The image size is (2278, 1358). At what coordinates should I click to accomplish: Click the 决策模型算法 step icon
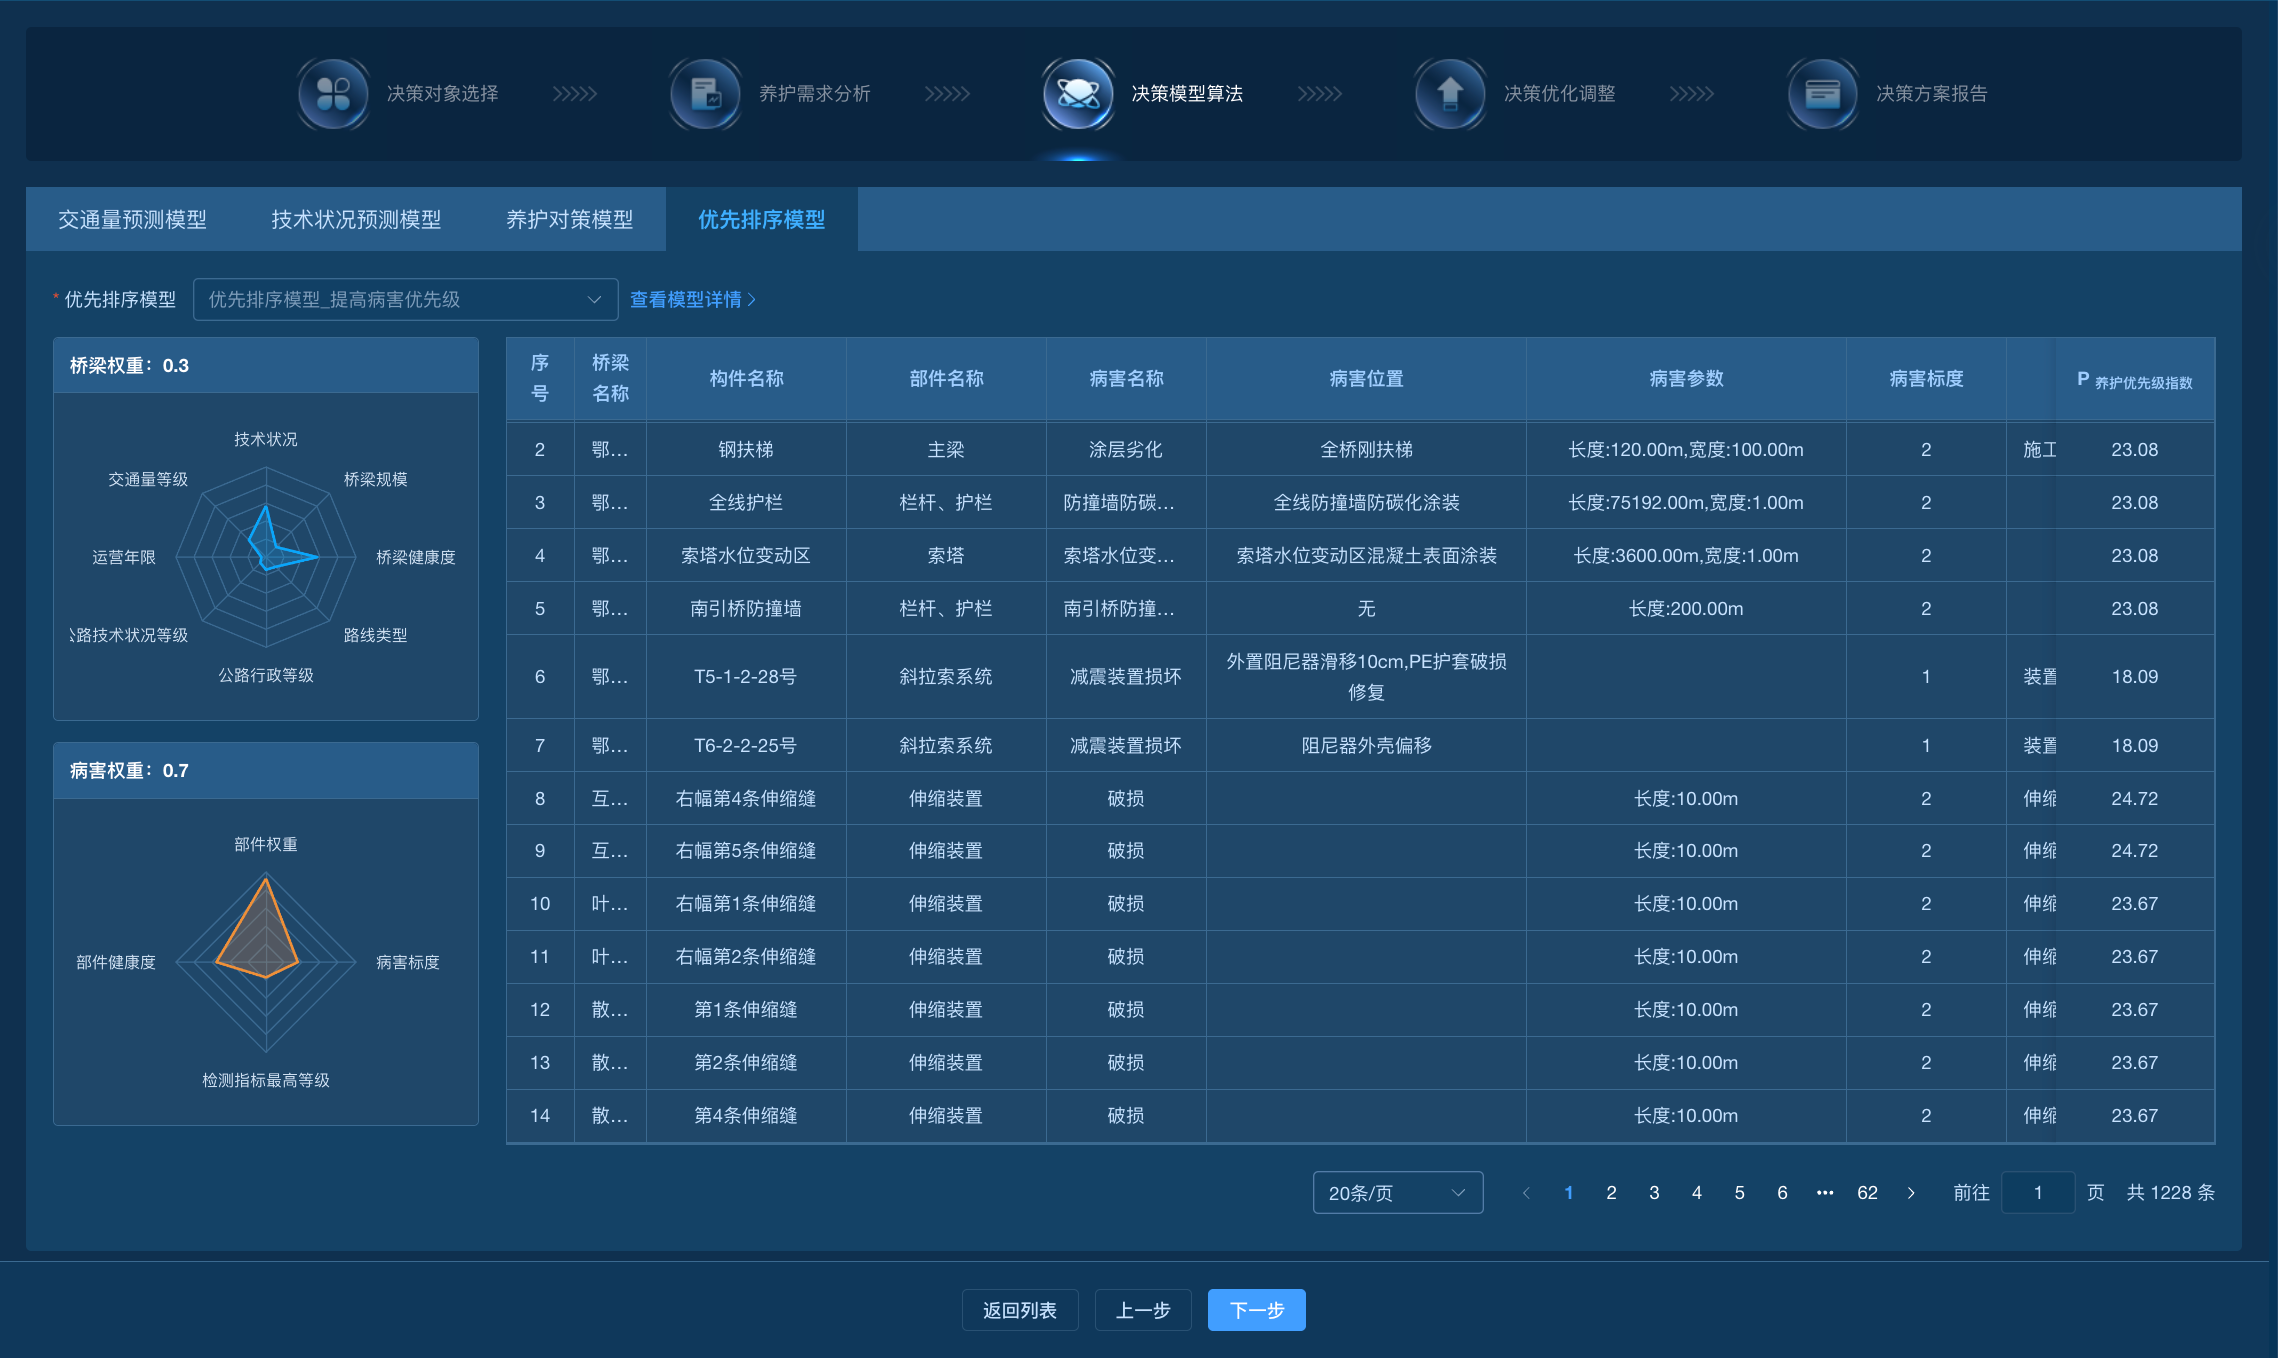tap(1078, 94)
